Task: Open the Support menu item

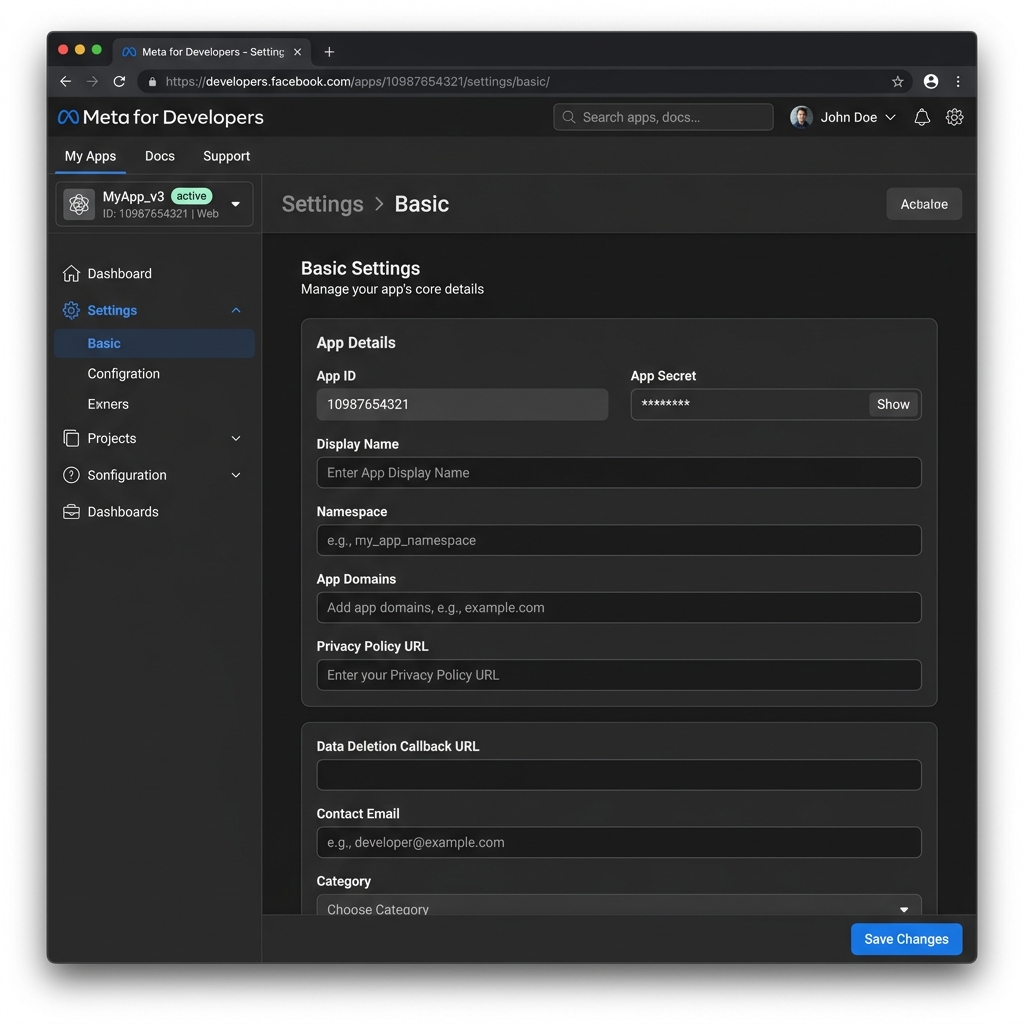Action: [x=226, y=156]
